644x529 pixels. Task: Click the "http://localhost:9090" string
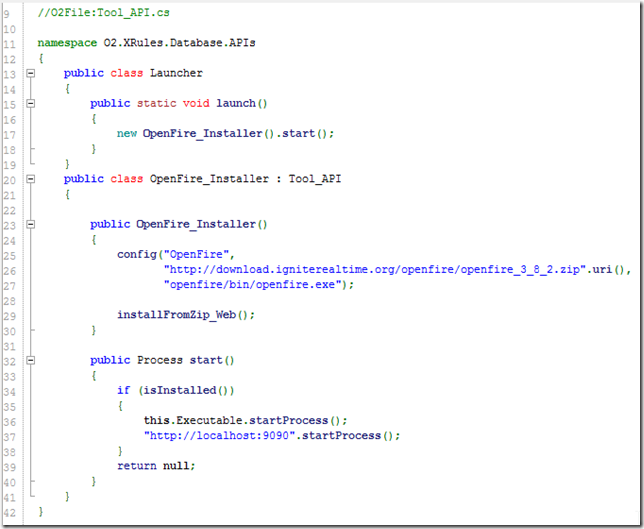(220, 435)
